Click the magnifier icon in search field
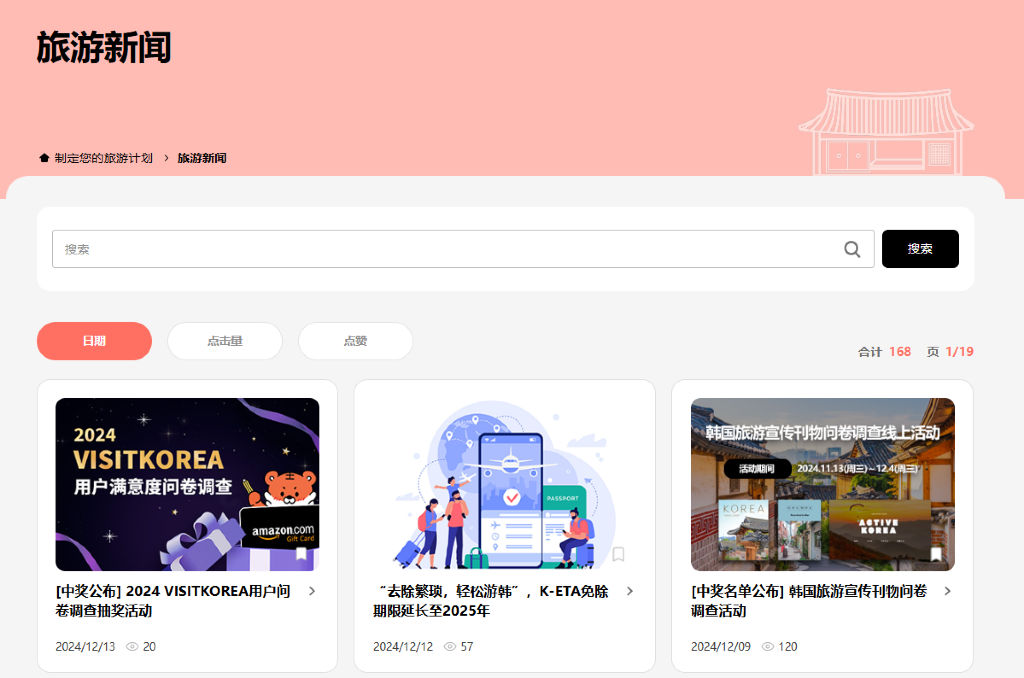The image size is (1024, 678). pos(852,249)
